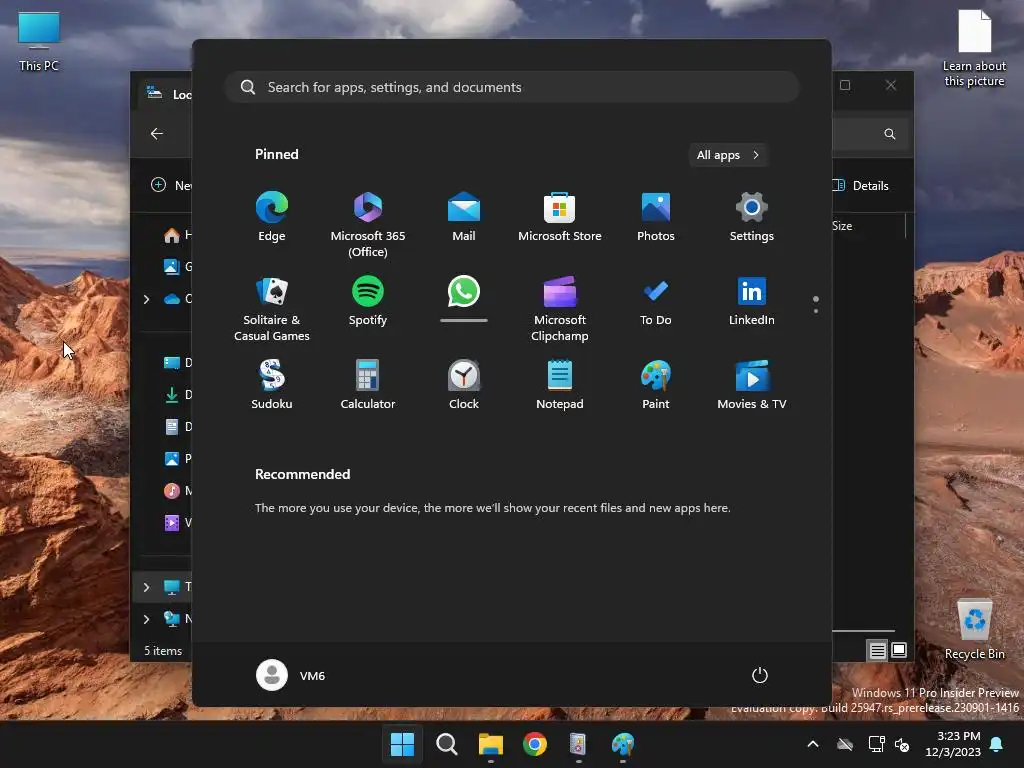The image size is (1024, 768).
Task: Open Microsoft Clipchamp
Action: [x=560, y=310]
